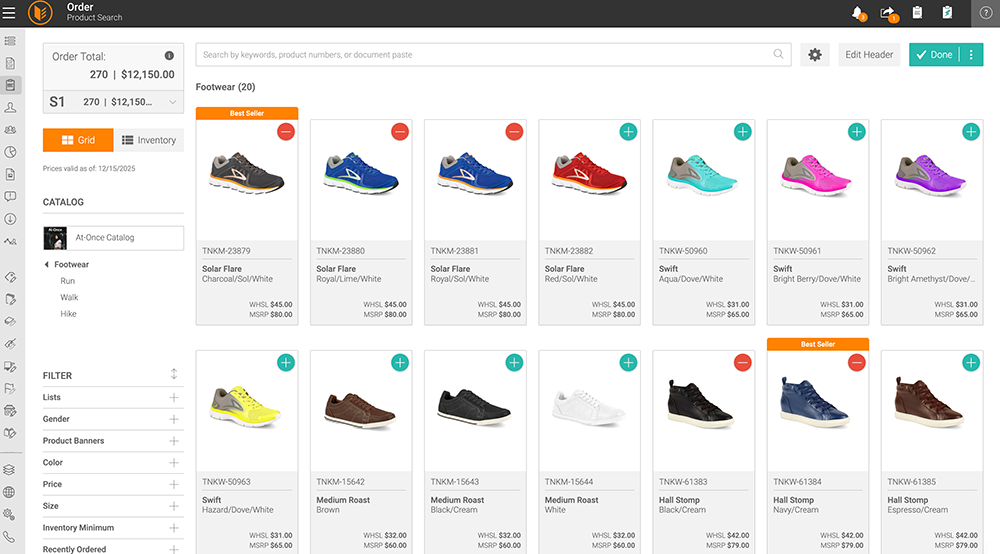Screen dimensions: 1000x554
Task: Open the share export icon
Action: (888, 13)
